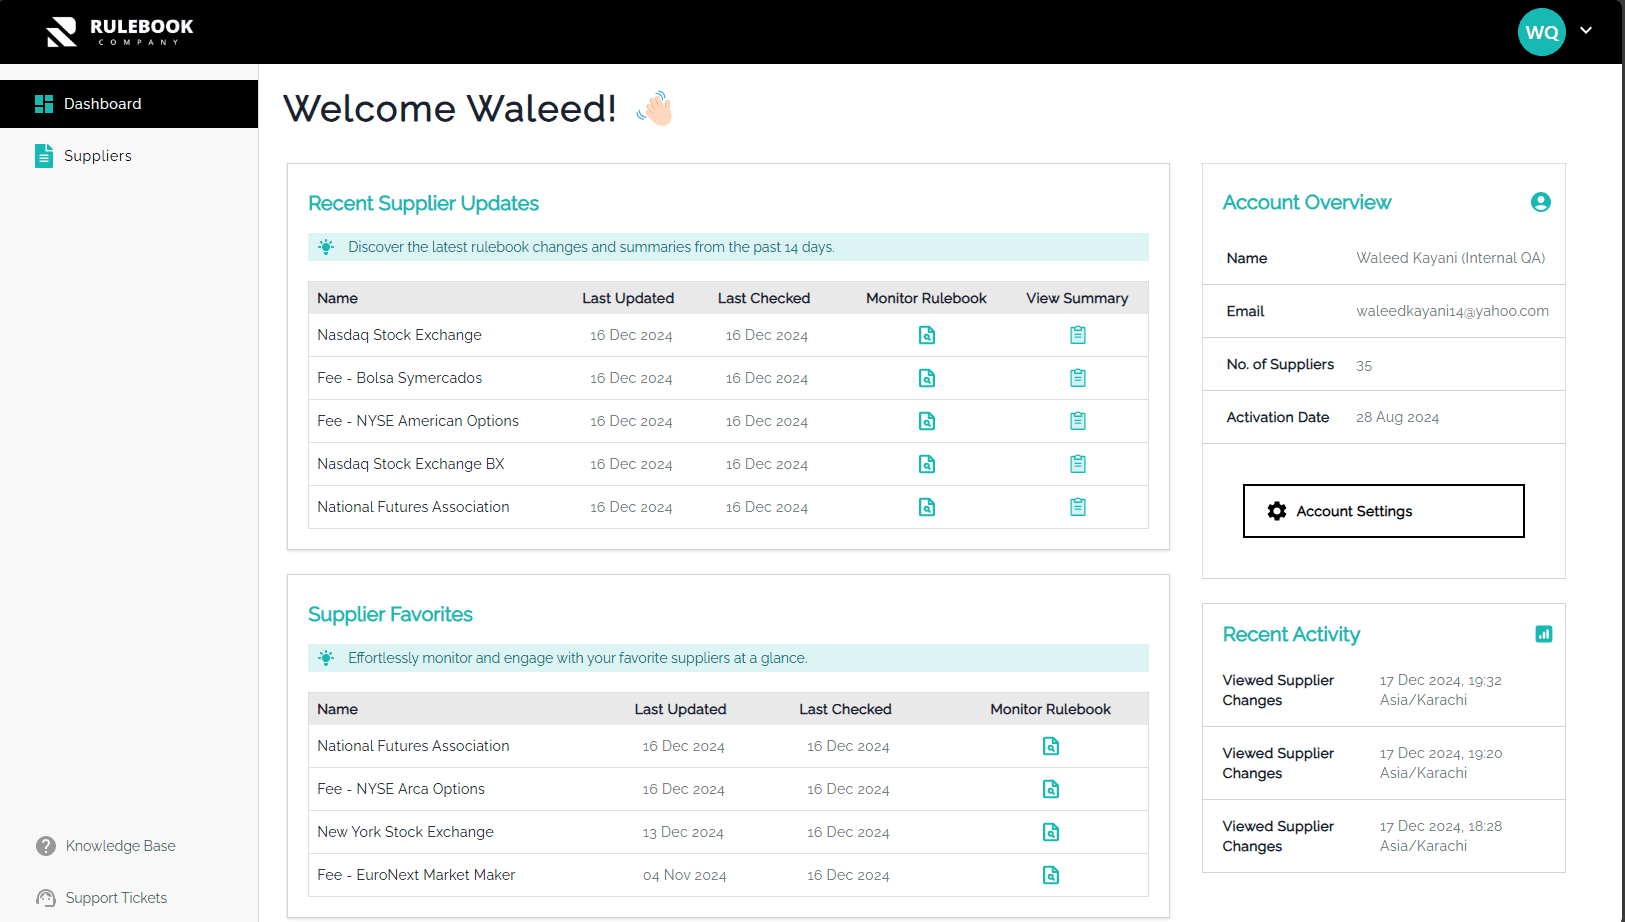
Task: Switch to the Dashboard section
Action: click(x=102, y=103)
